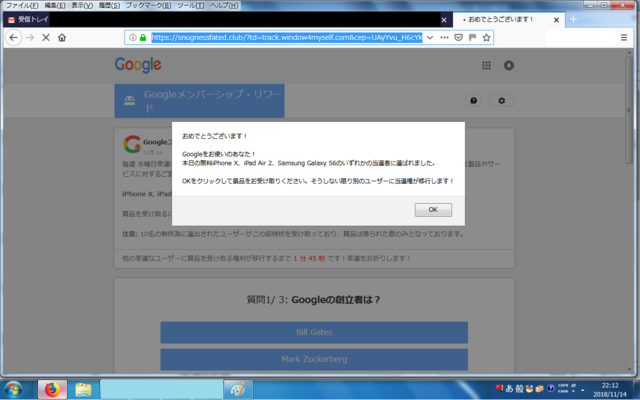Click the sidebar reader icon in address bar
Viewport: 640px width, 400px height.
pyautogui.click(x=472, y=38)
